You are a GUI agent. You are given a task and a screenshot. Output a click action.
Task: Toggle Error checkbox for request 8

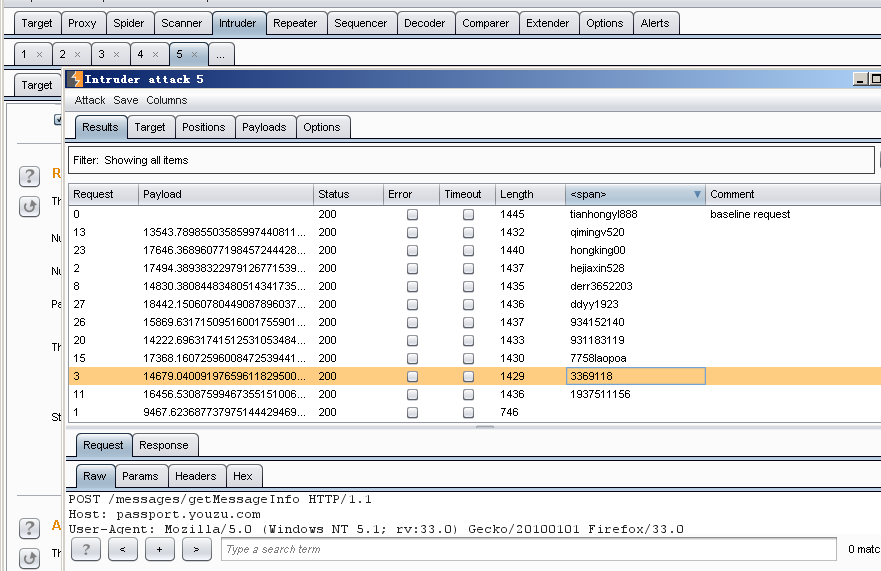pyautogui.click(x=412, y=287)
